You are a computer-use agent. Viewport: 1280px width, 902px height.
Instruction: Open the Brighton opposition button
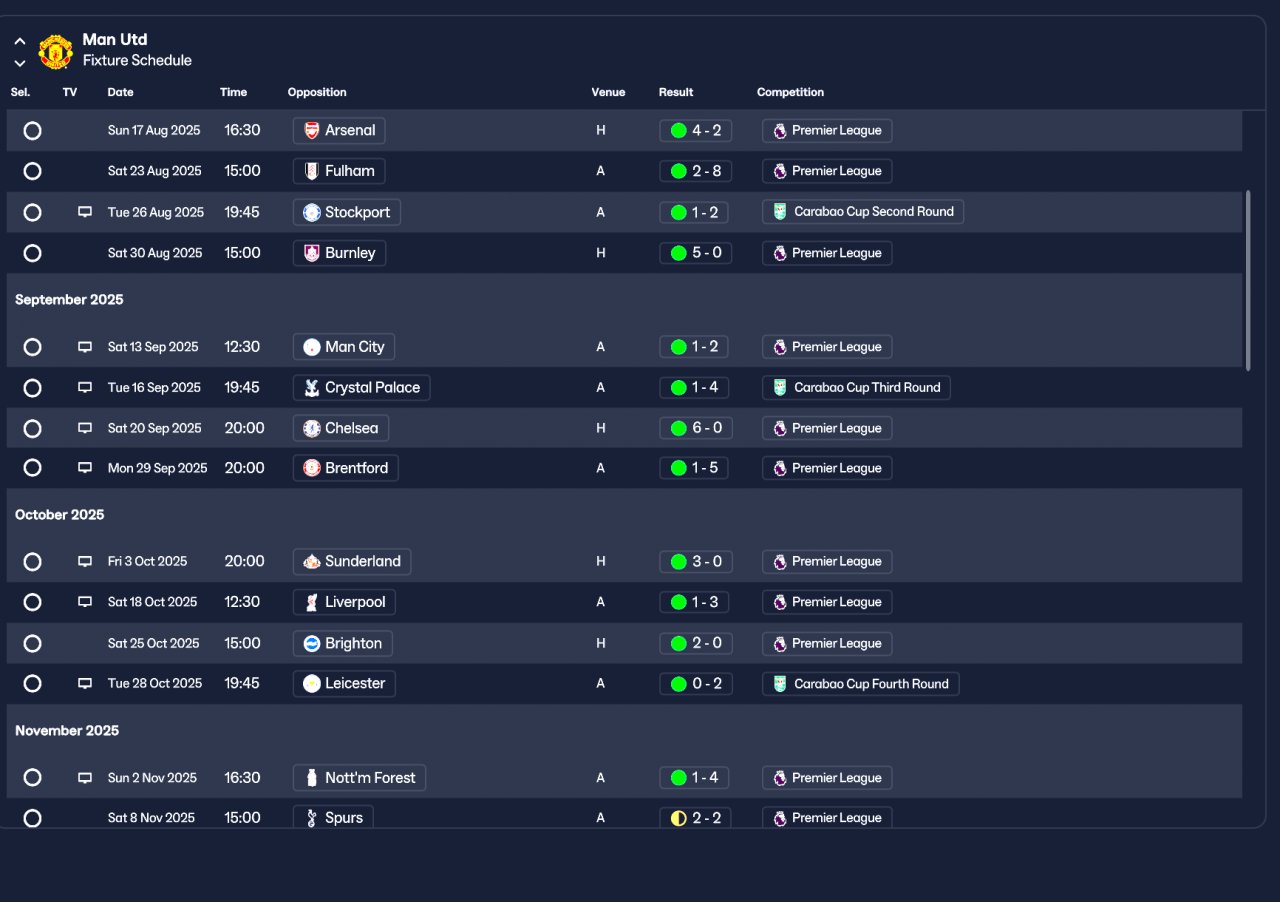coord(343,643)
